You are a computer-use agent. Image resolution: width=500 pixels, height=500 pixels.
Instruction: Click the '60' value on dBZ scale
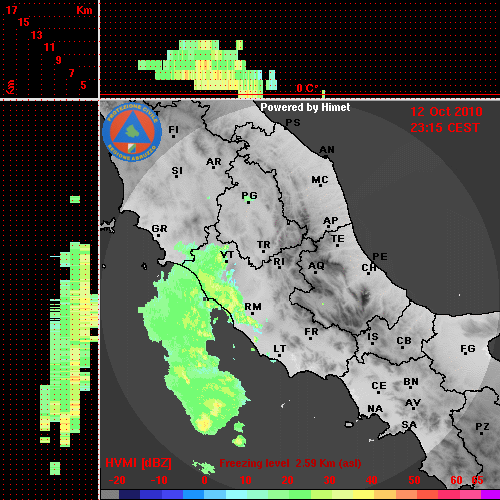[456, 480]
